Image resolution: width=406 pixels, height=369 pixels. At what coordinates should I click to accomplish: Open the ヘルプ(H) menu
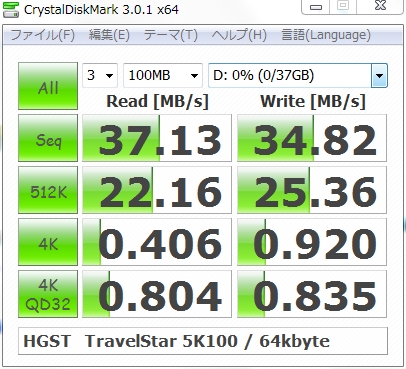coord(239,35)
